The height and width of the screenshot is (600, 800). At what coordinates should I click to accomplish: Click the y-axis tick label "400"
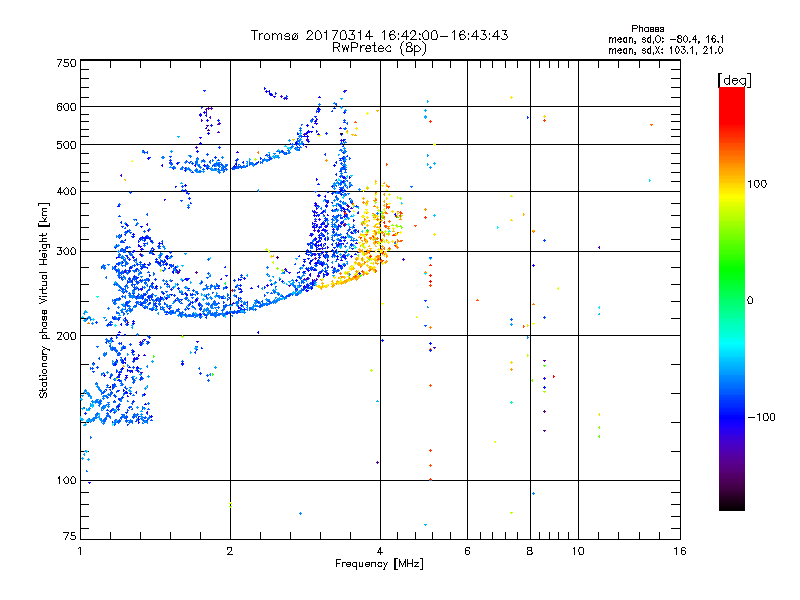67,191
